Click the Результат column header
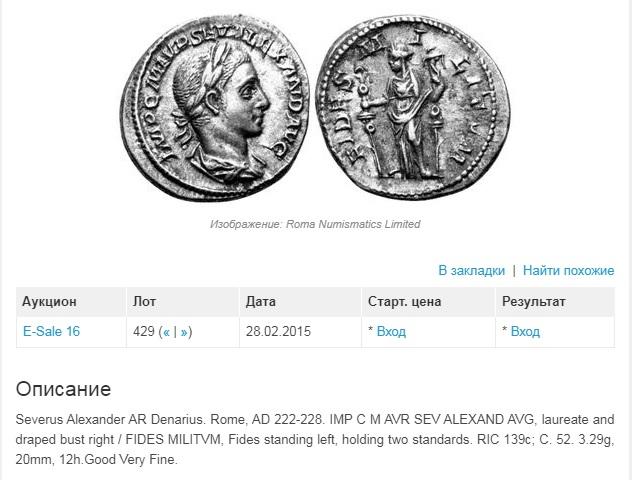Viewport: 632px width, 480px height. point(533,301)
